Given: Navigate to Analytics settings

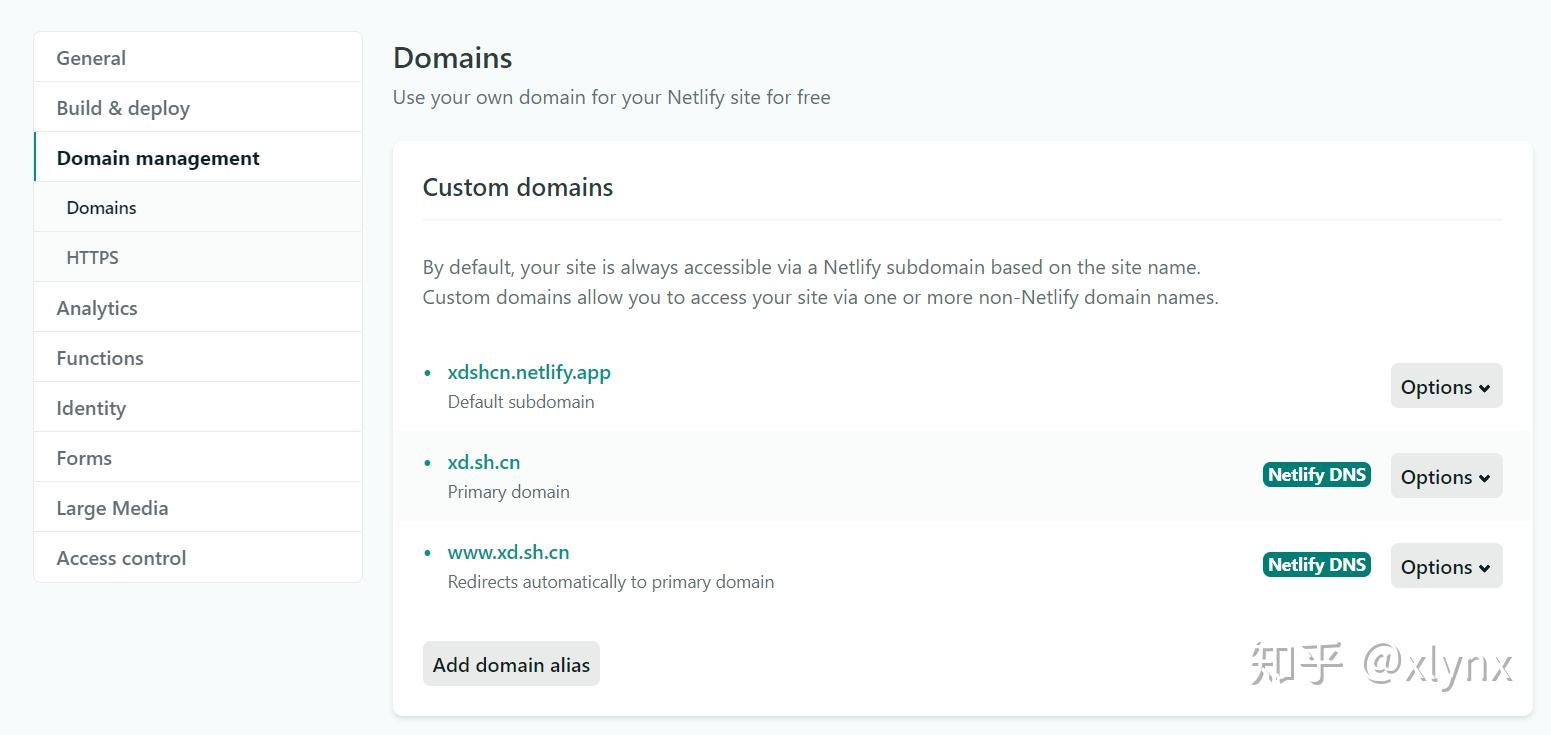Looking at the screenshot, I should 97,308.
